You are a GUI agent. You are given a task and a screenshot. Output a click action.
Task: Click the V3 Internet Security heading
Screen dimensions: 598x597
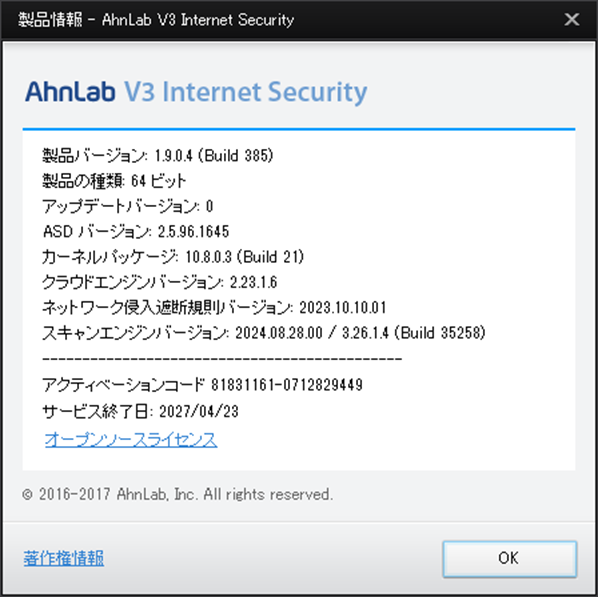246,93
